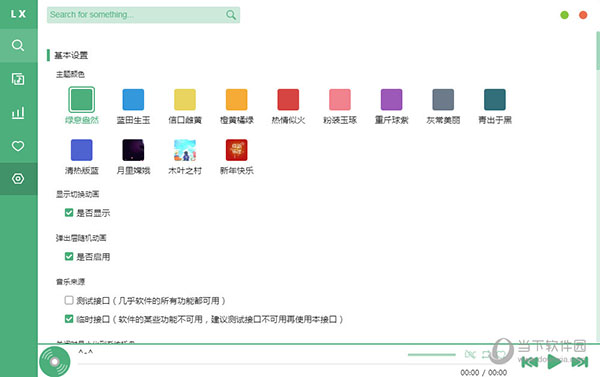600x377 pixels.
Task: Click the ^-^ track title text
Action: [x=86, y=352]
